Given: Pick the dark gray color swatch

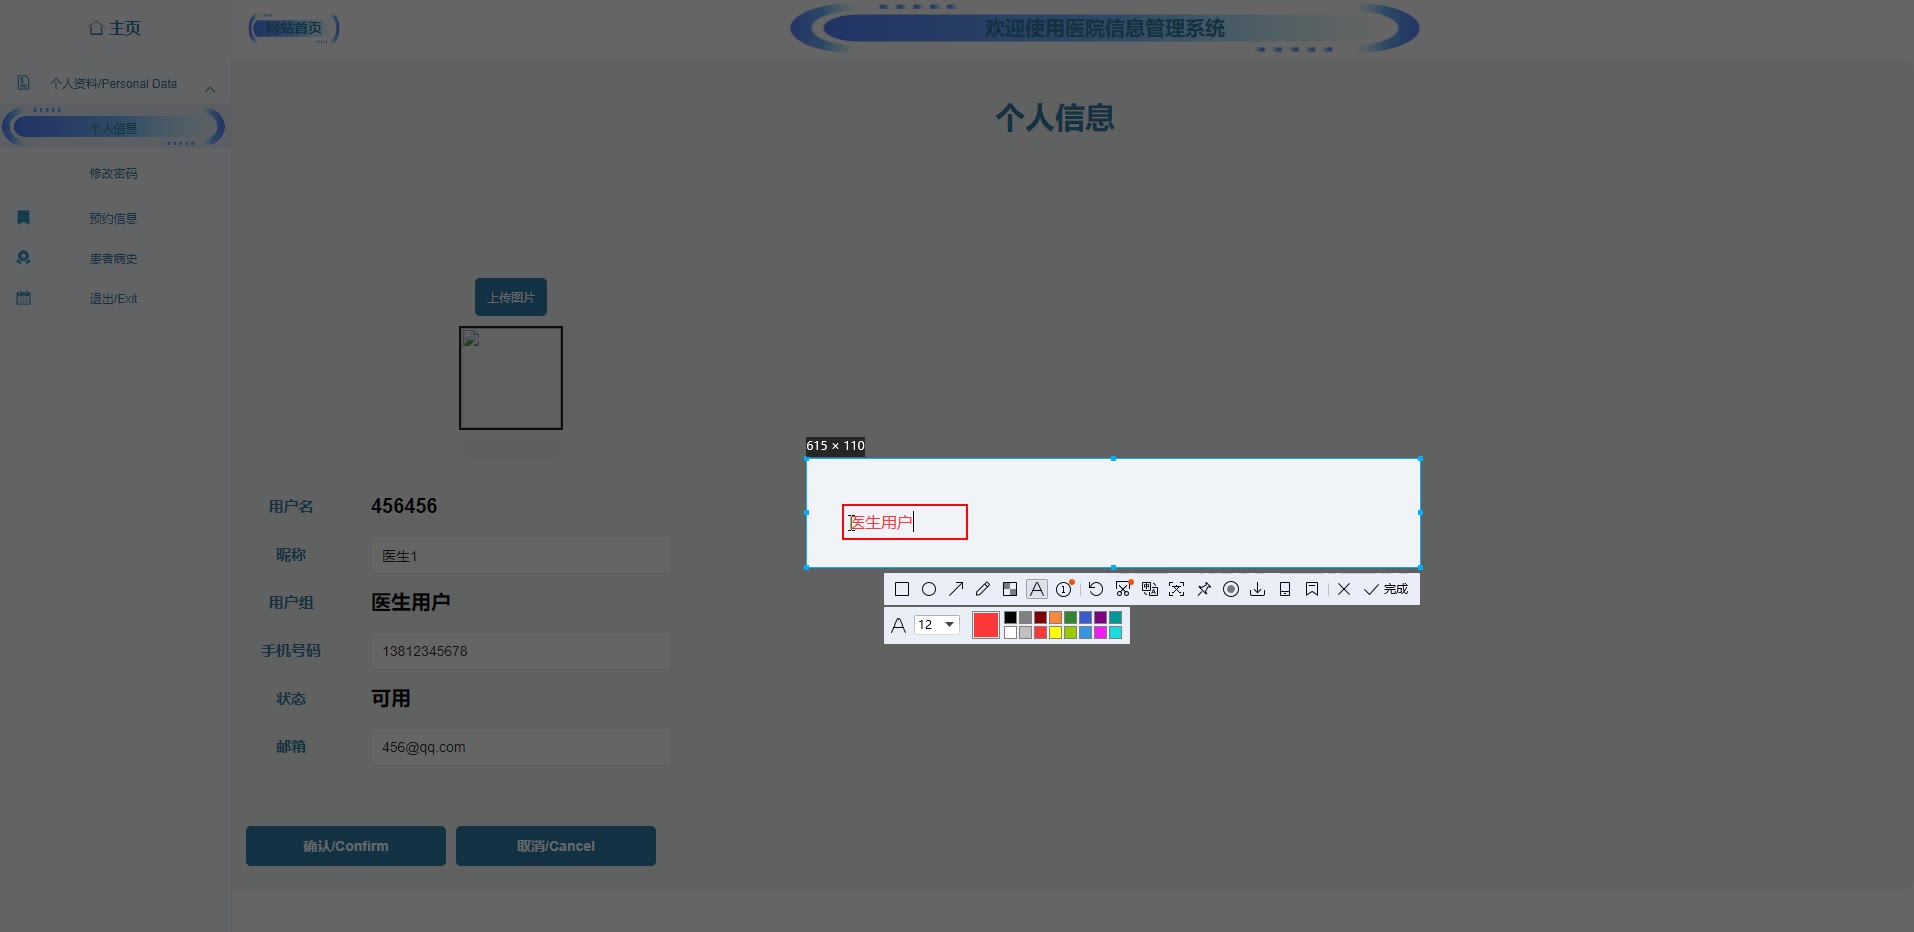Looking at the screenshot, I should (1025, 617).
